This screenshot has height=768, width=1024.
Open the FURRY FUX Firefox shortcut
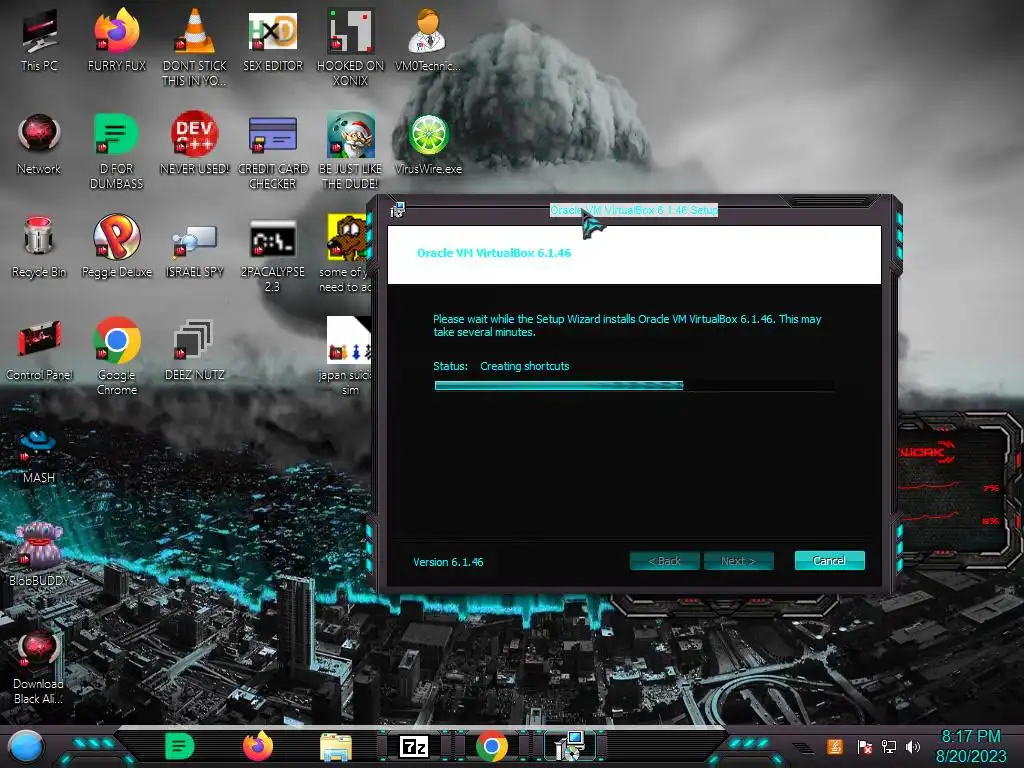point(117,40)
